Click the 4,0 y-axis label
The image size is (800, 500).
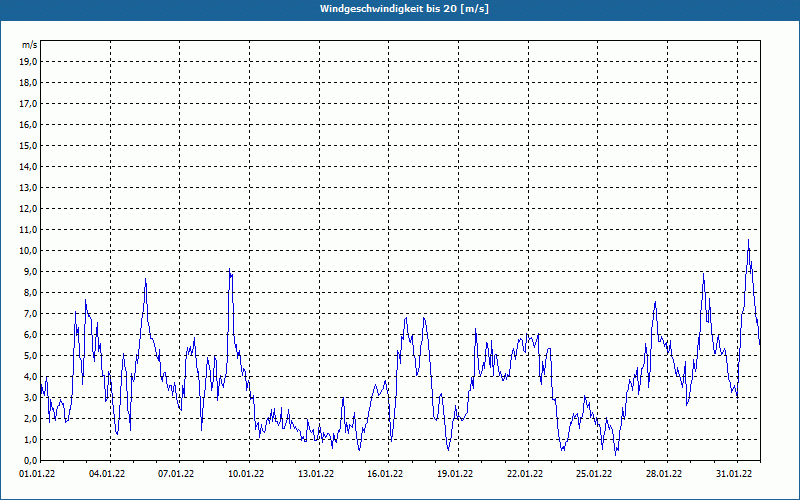coord(30,377)
